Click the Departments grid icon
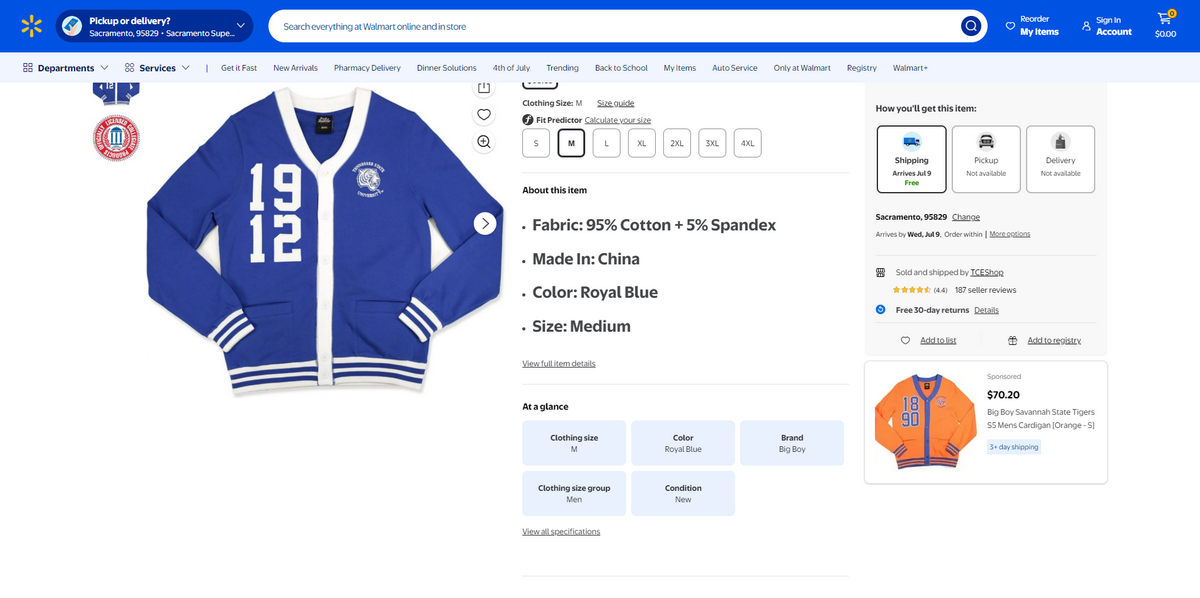 tap(28, 68)
